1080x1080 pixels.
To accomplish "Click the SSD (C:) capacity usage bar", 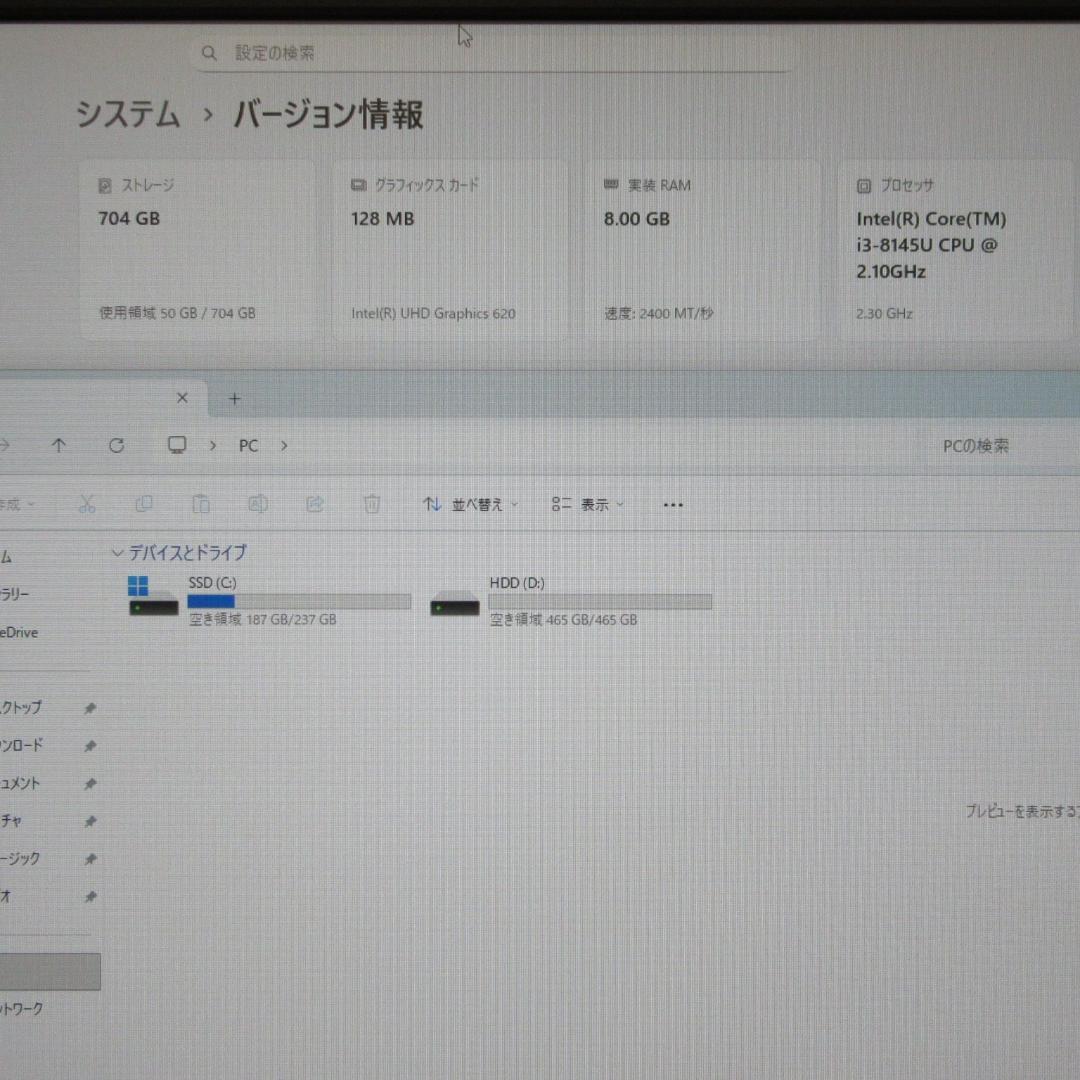I will 298,601.
